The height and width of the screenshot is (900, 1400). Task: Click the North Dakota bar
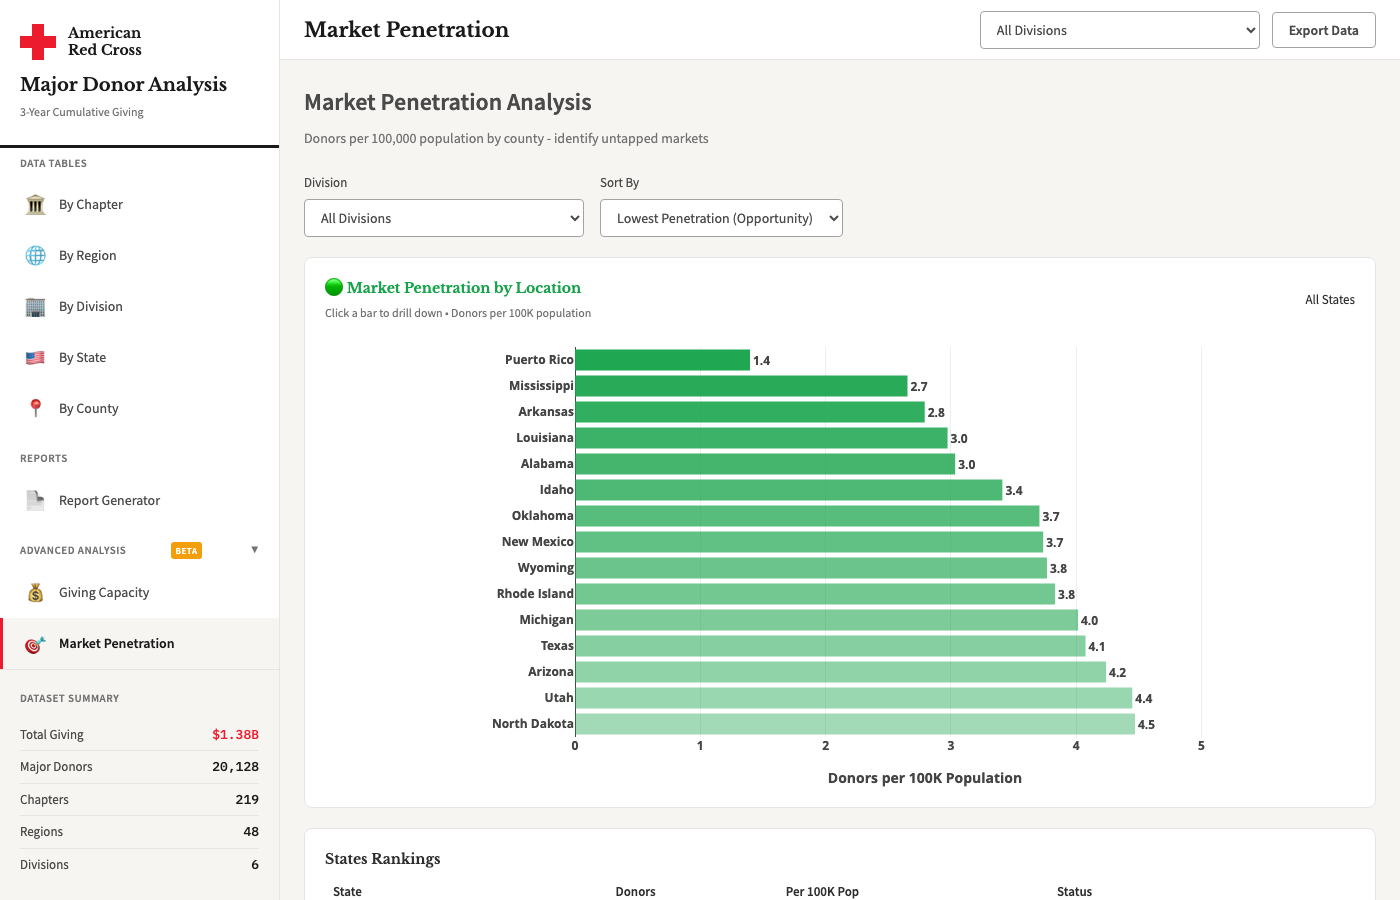coord(855,724)
